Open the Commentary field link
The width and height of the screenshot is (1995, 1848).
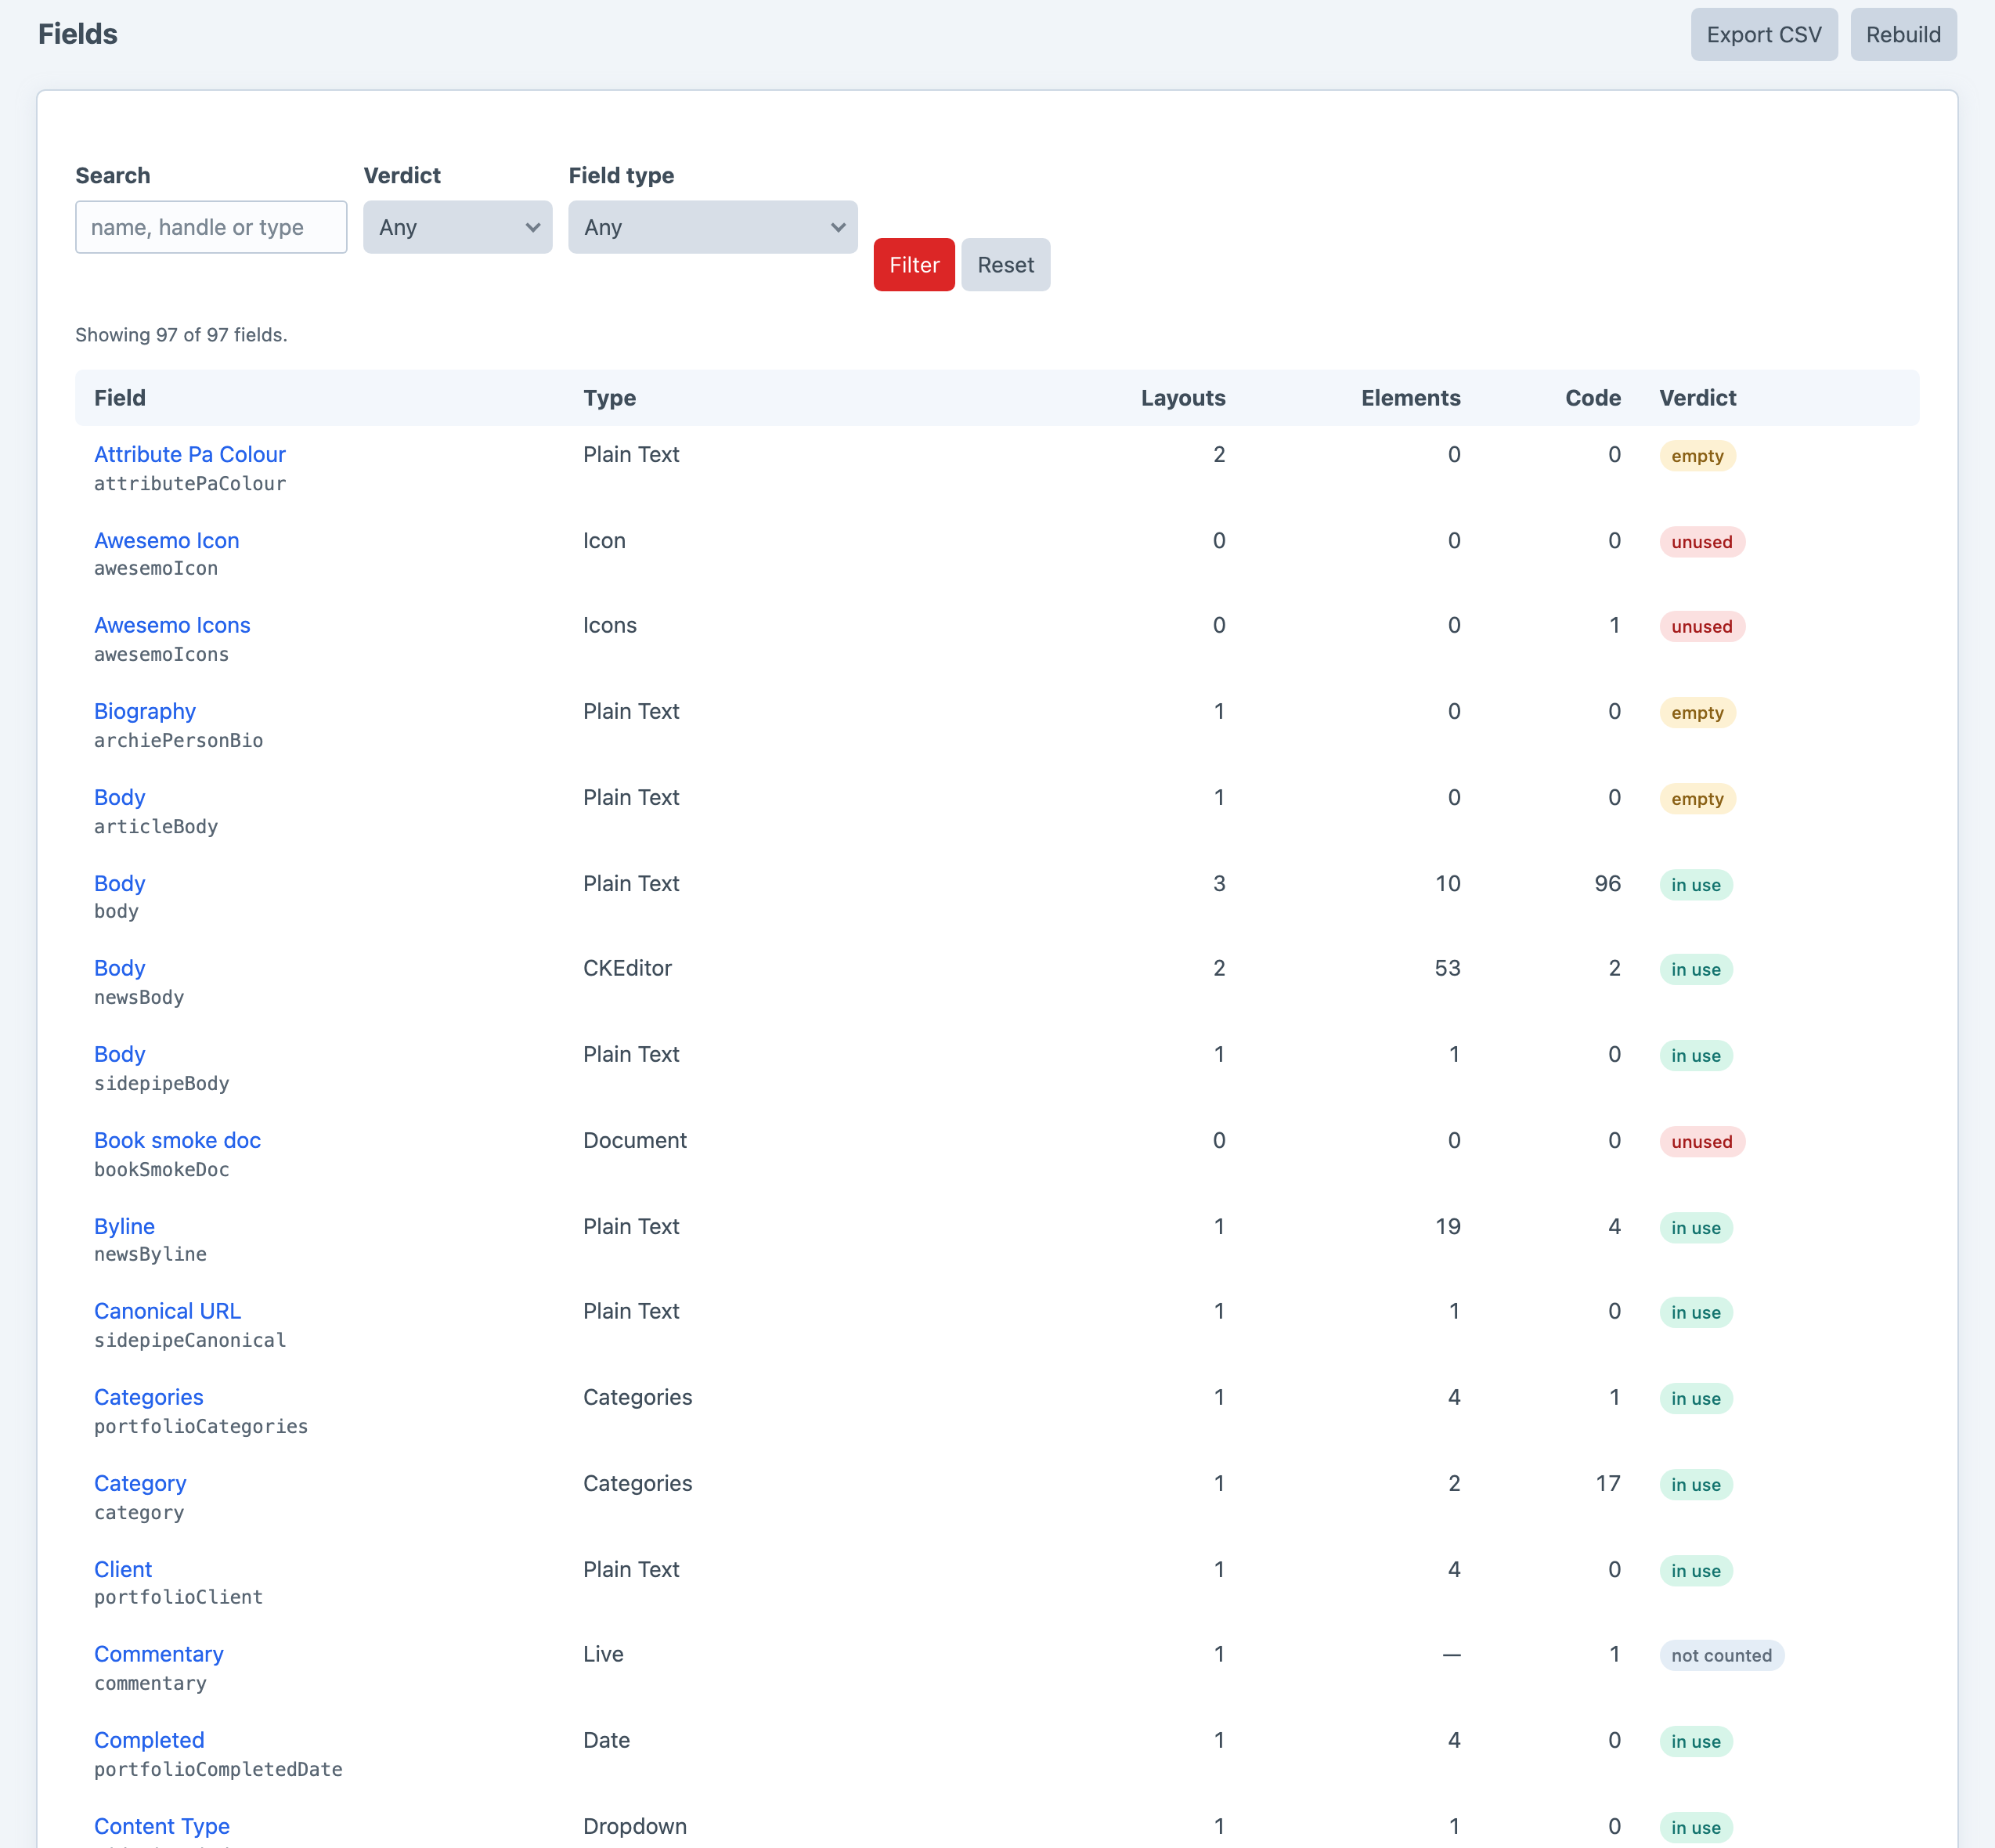159,1654
